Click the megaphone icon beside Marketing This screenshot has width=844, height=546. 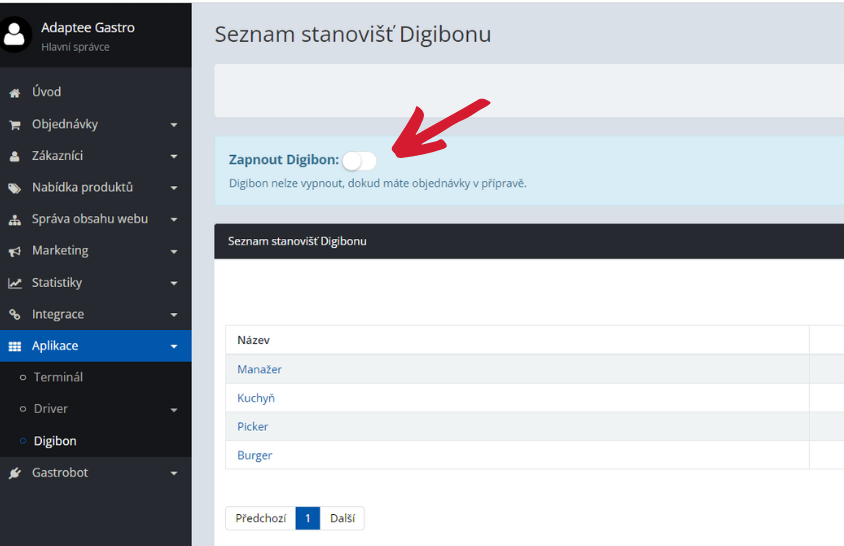click(x=15, y=251)
